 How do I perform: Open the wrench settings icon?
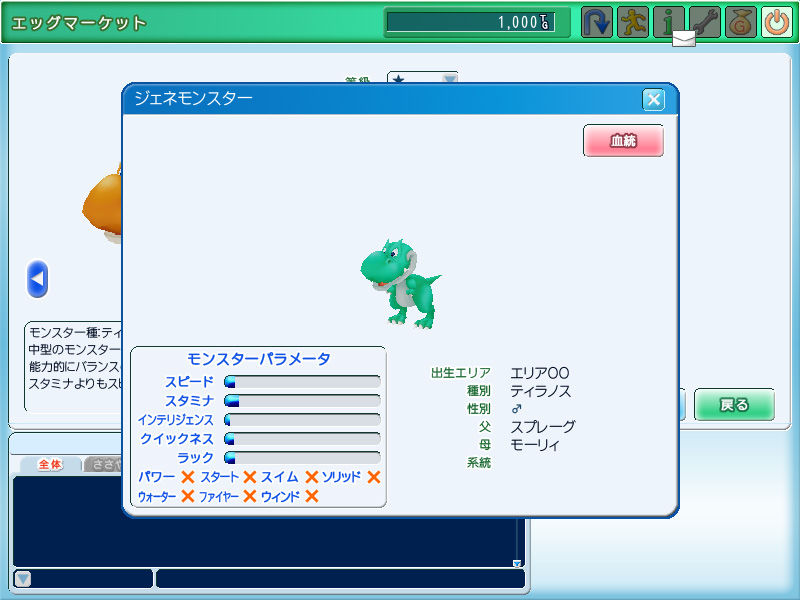pos(705,22)
